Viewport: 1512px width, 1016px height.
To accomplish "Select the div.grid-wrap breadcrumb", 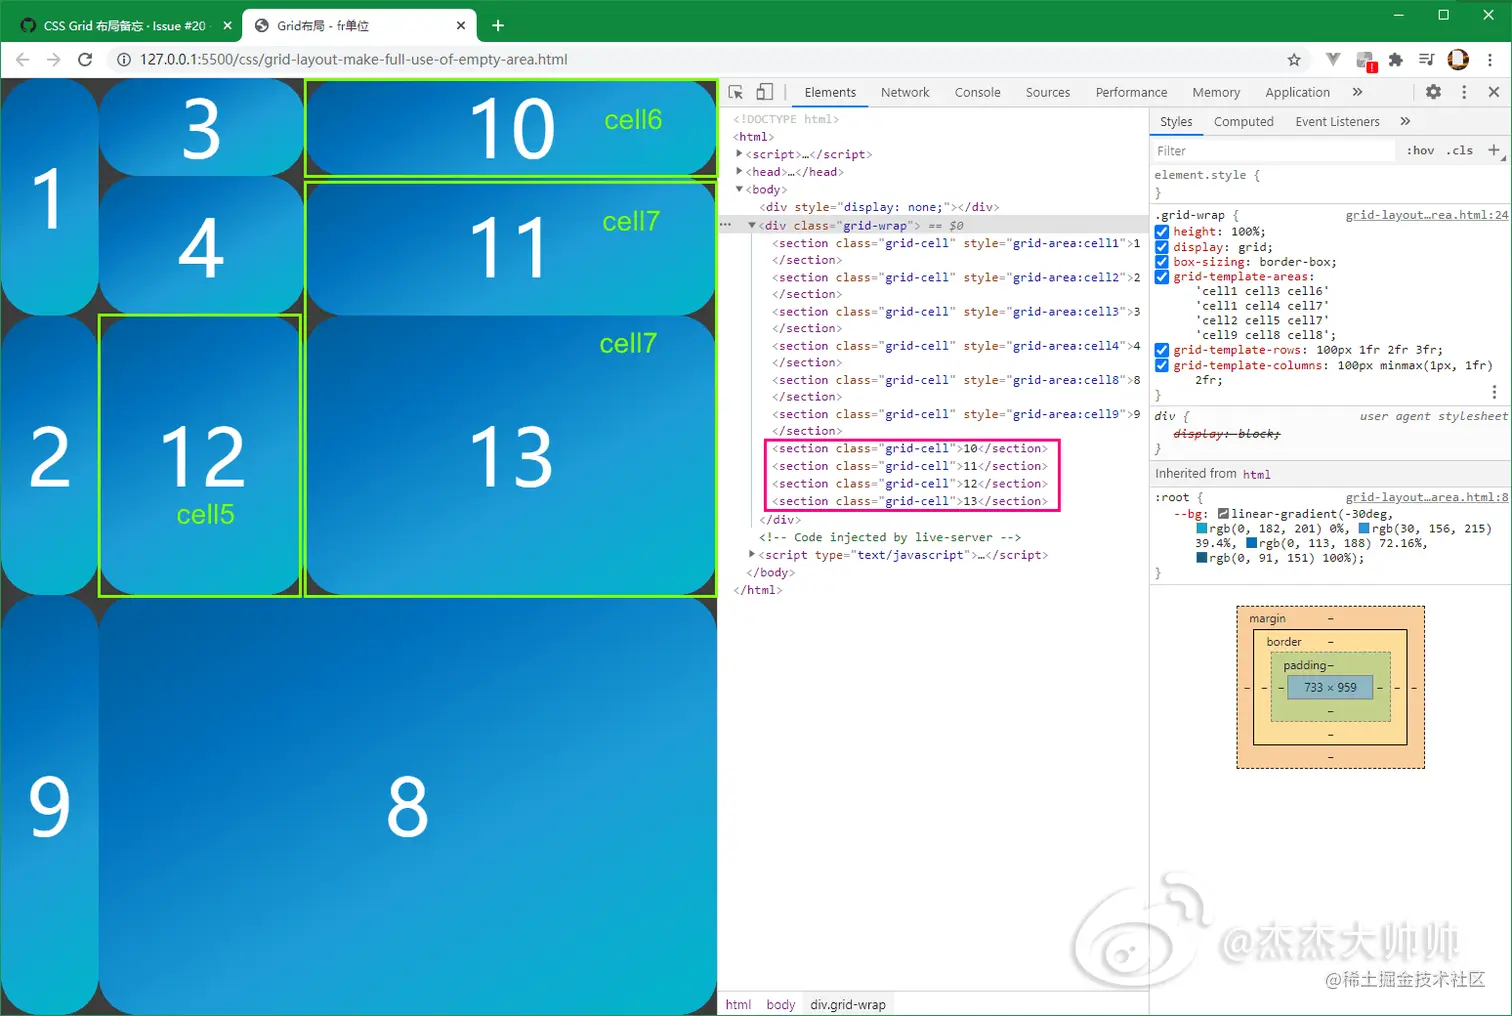I will click(x=848, y=1004).
